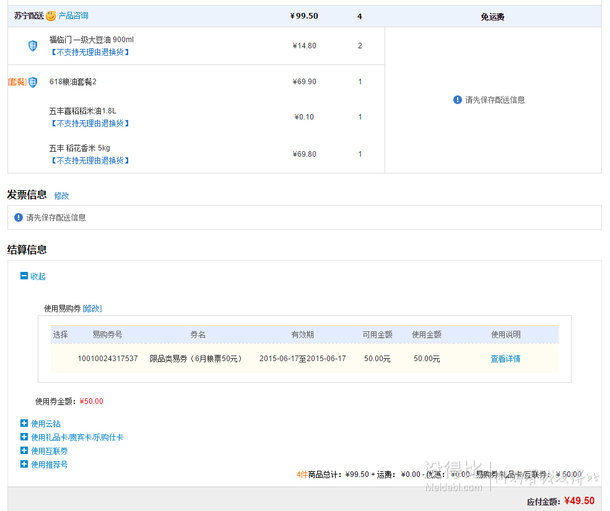Click the order subtotal ¥99.50 in header
This screenshot has width=610, height=511.
[x=304, y=16]
